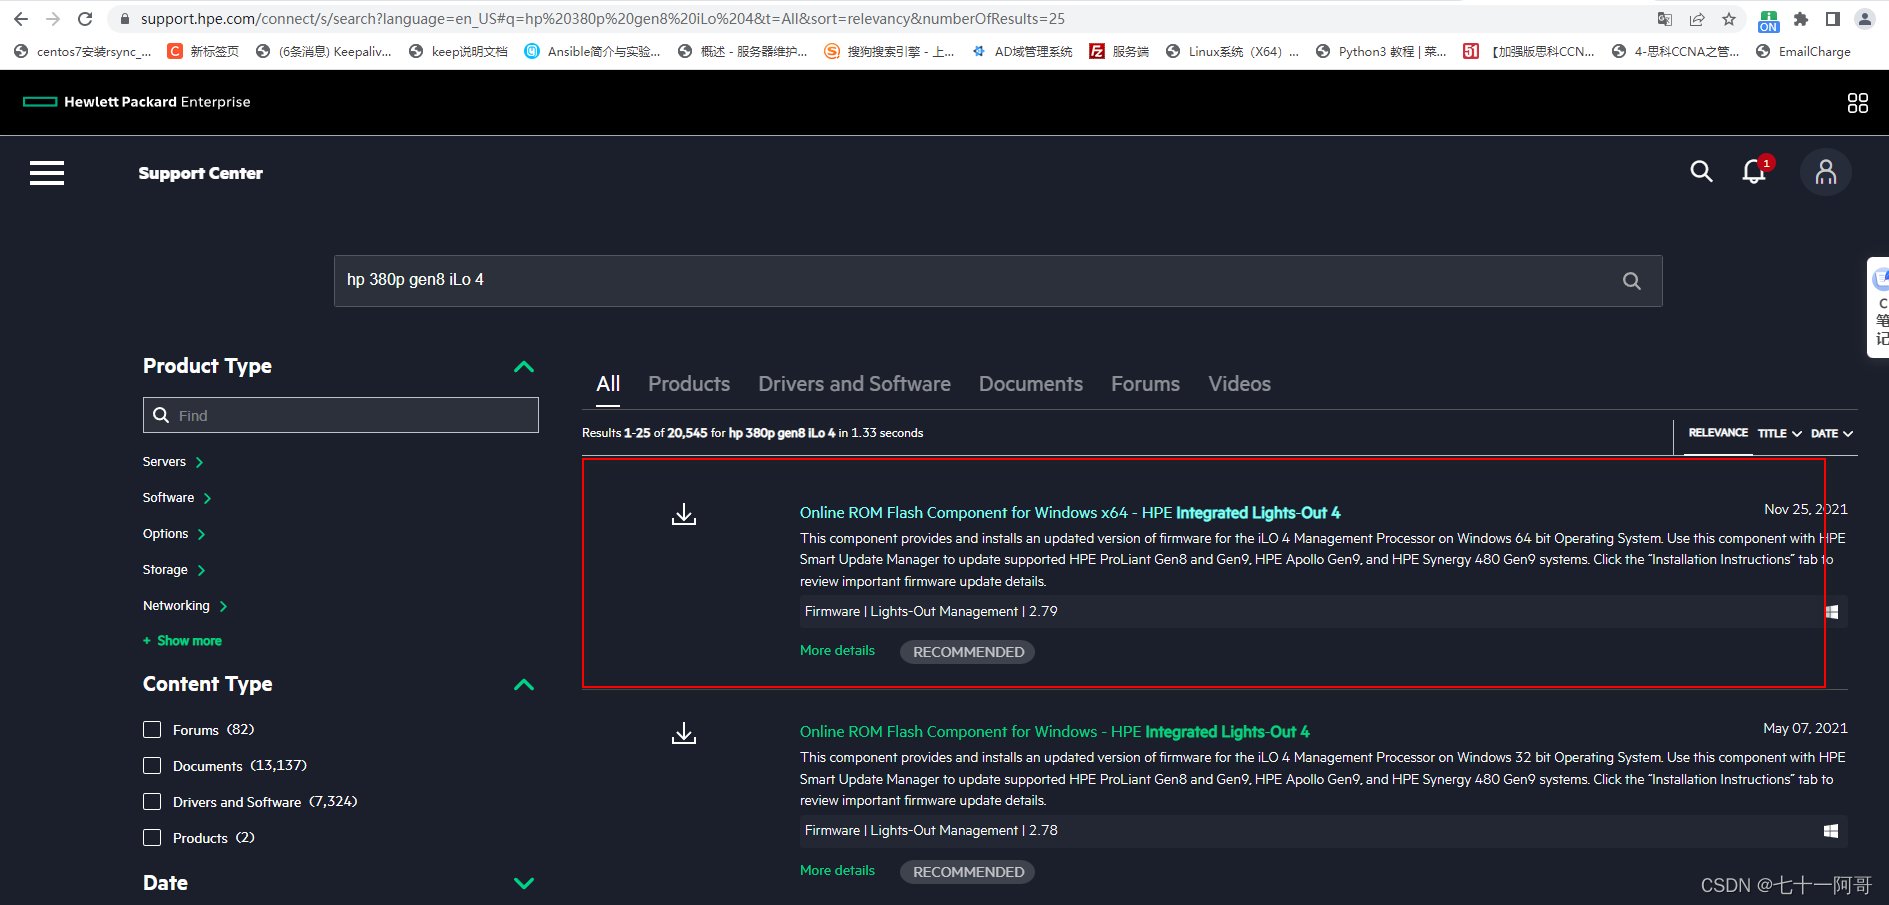Expand the Servers product category
Image resolution: width=1889 pixels, height=905 pixels.
click(x=173, y=462)
